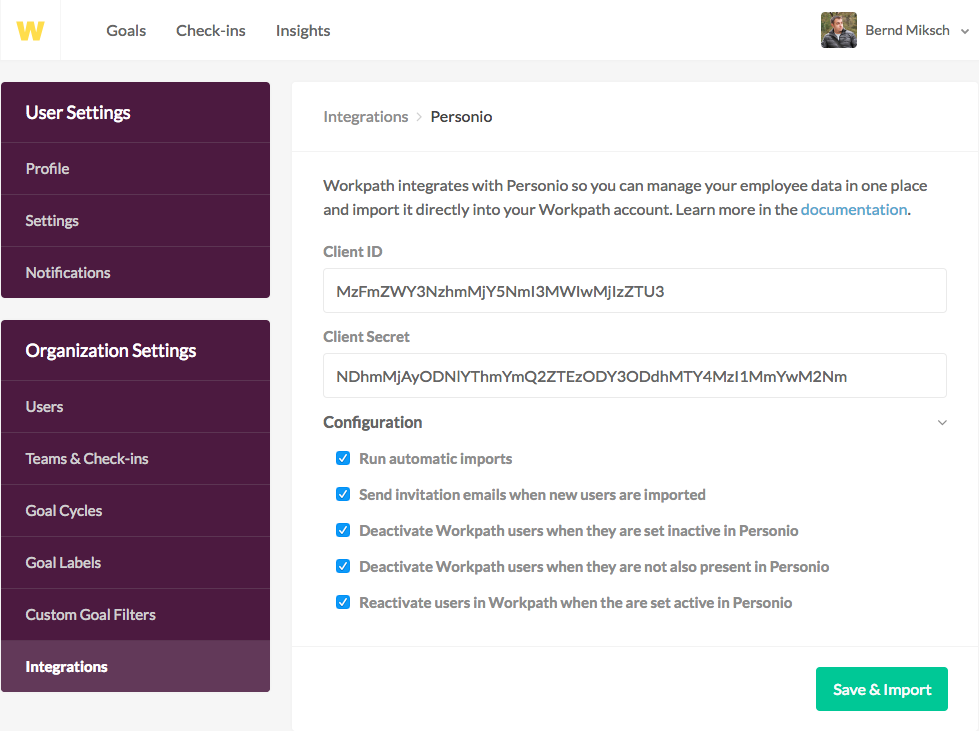
Task: Uncheck Run automatic imports
Action: coord(343,458)
